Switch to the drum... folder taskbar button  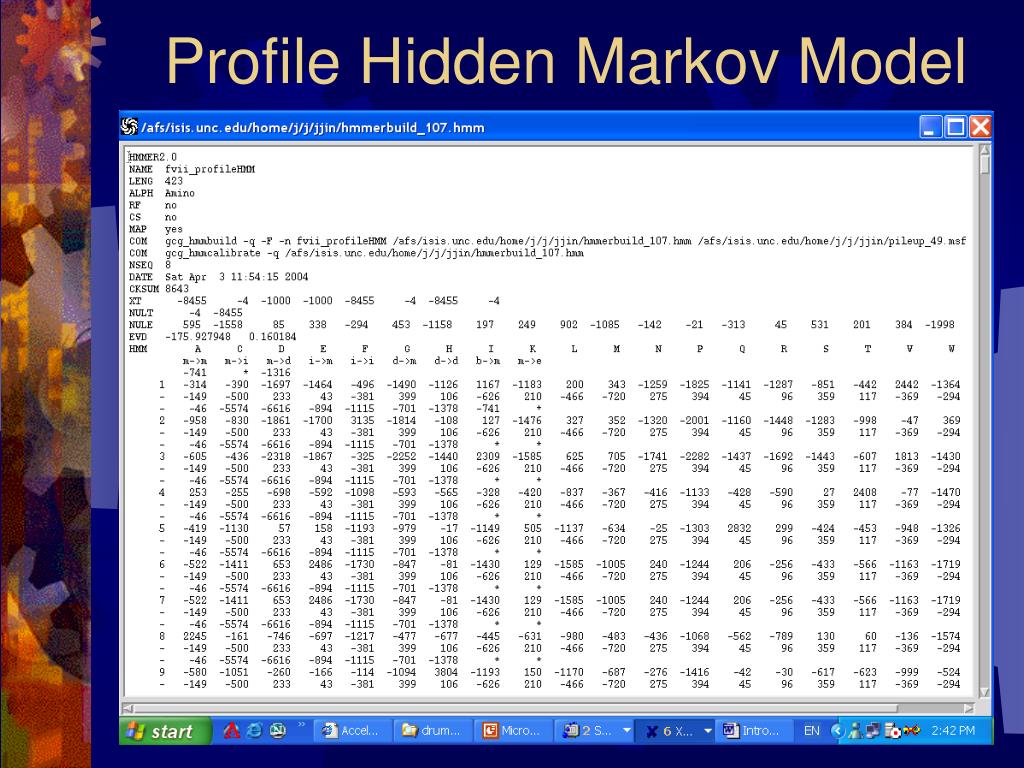[434, 731]
